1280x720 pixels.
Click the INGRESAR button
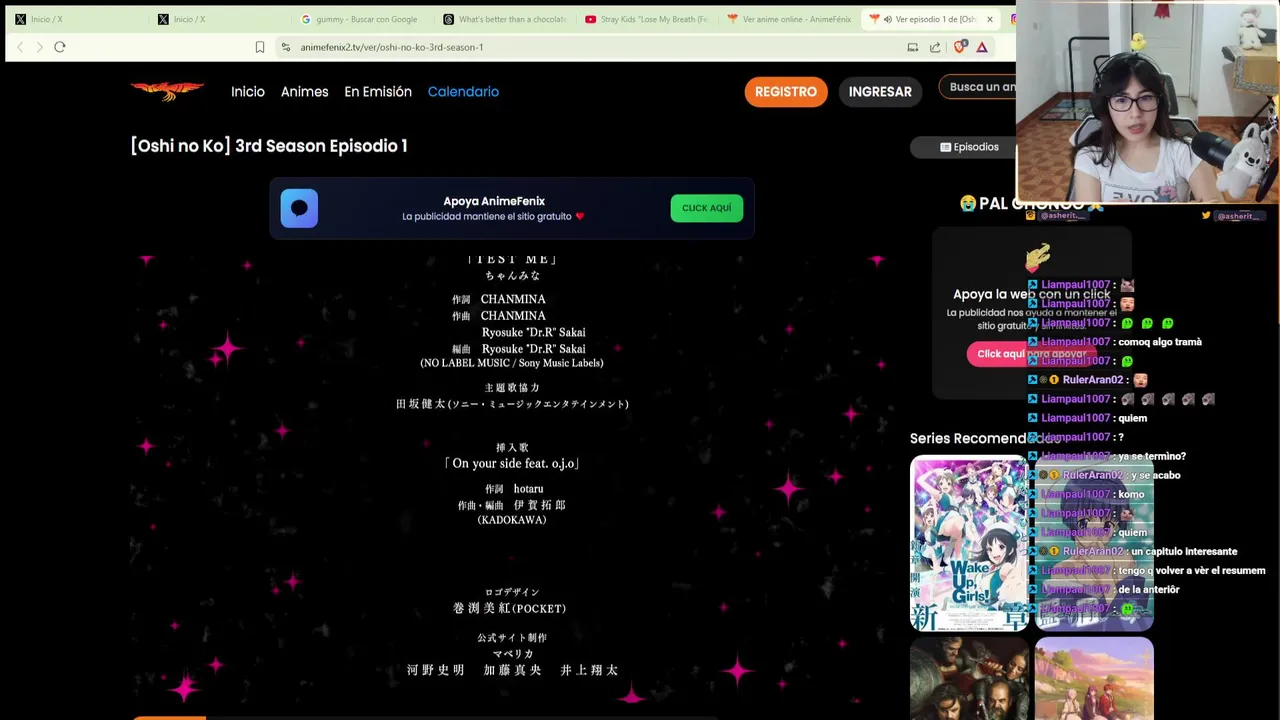(880, 91)
